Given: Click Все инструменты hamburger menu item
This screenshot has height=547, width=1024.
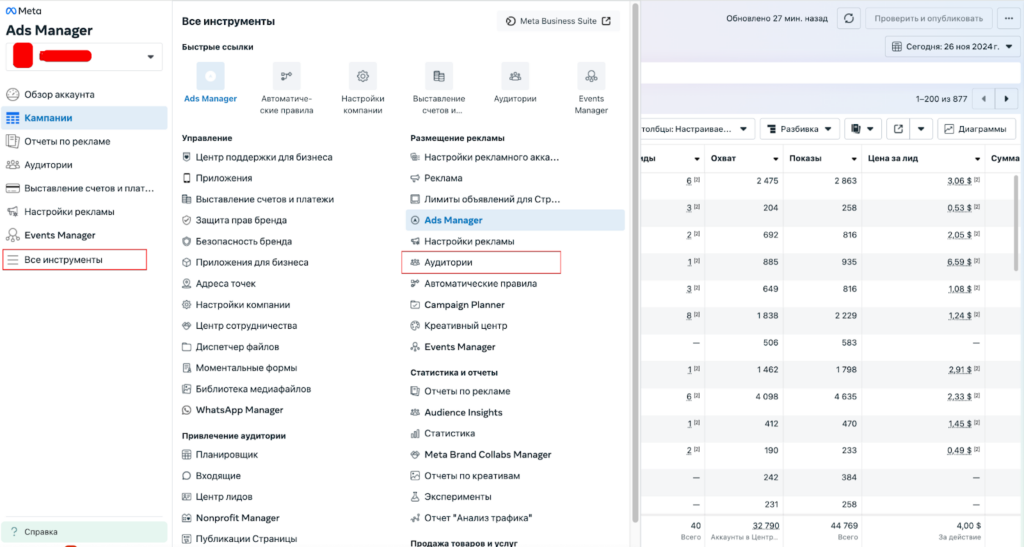Looking at the screenshot, I should coord(74,260).
